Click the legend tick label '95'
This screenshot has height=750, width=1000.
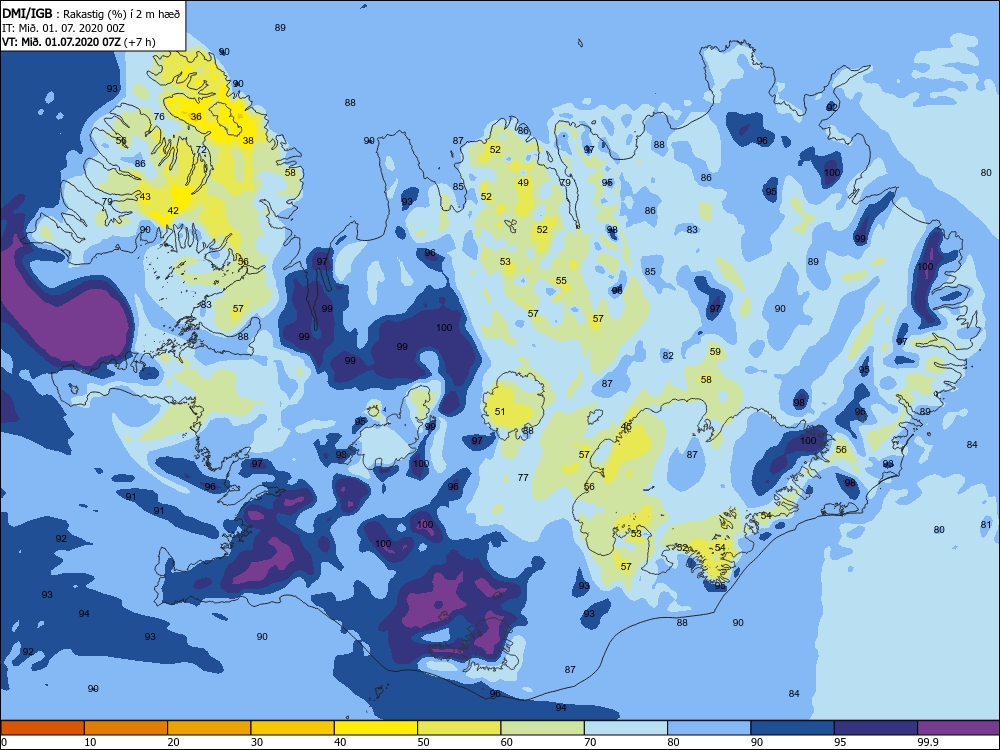[x=840, y=742]
